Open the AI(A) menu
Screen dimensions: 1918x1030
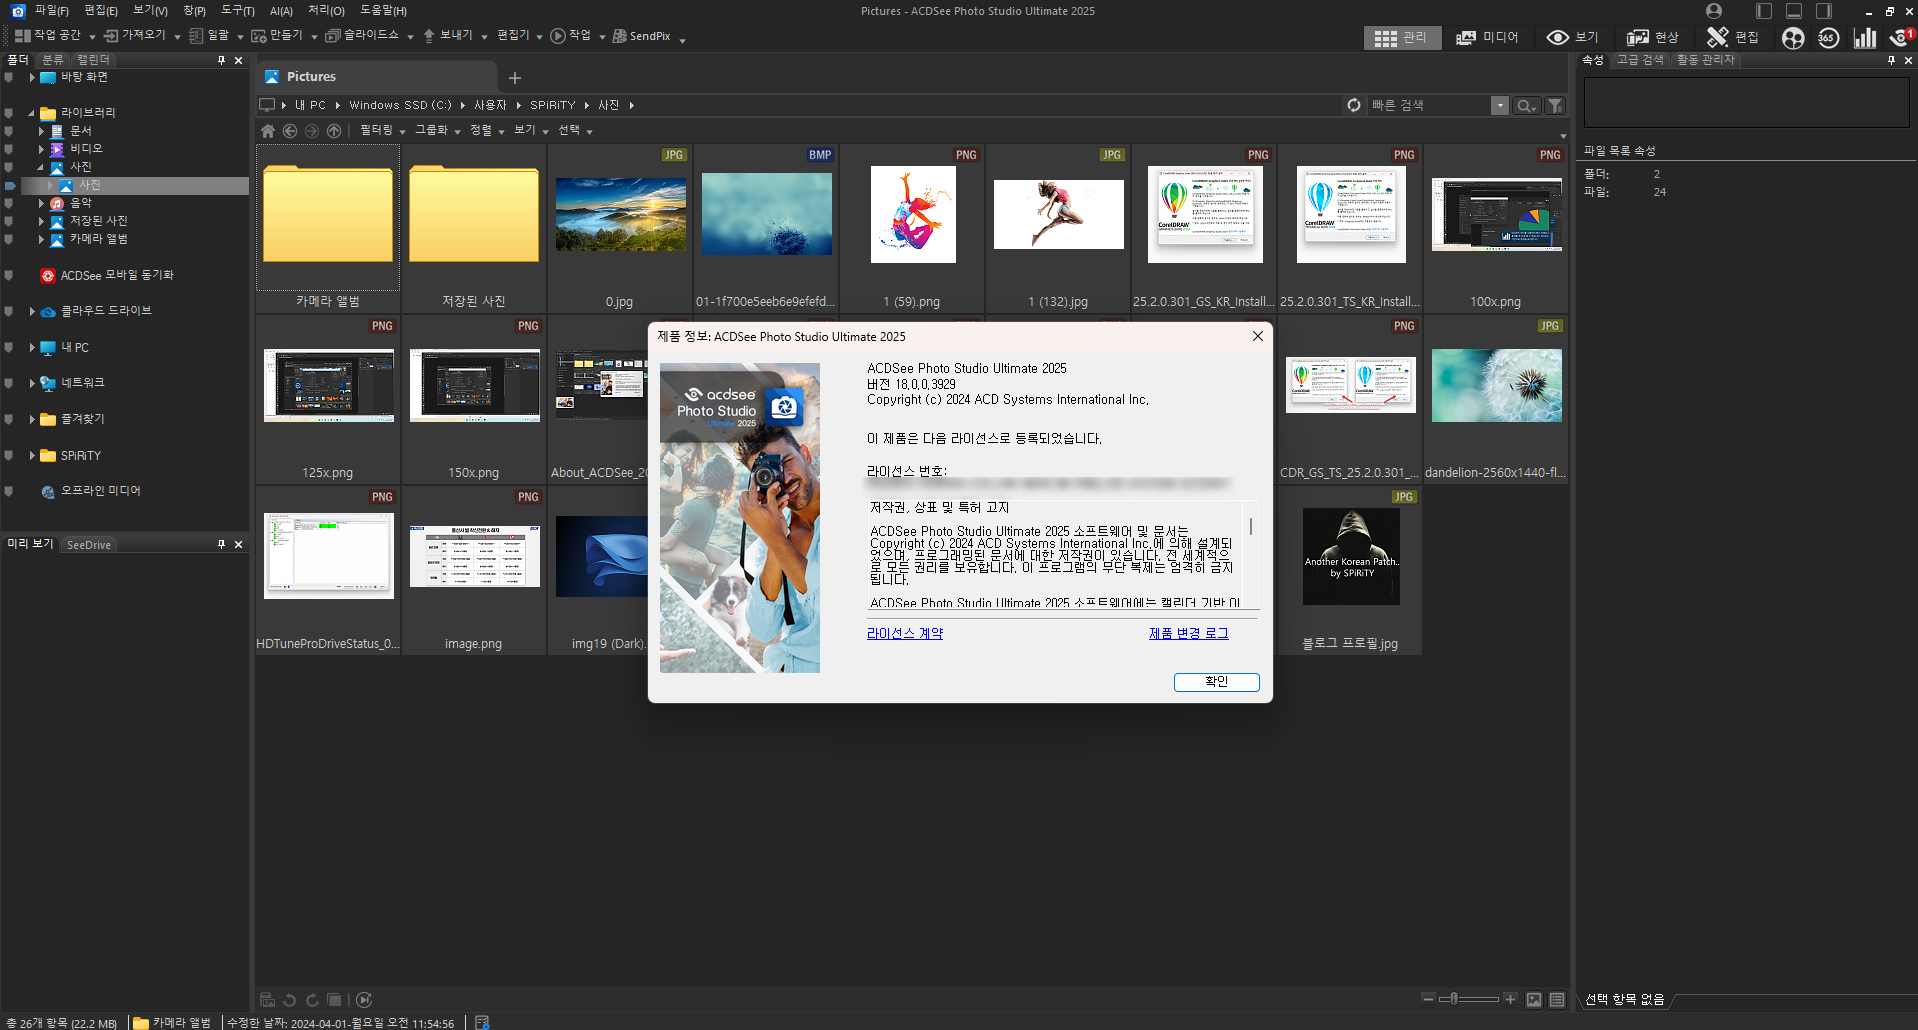(x=281, y=11)
